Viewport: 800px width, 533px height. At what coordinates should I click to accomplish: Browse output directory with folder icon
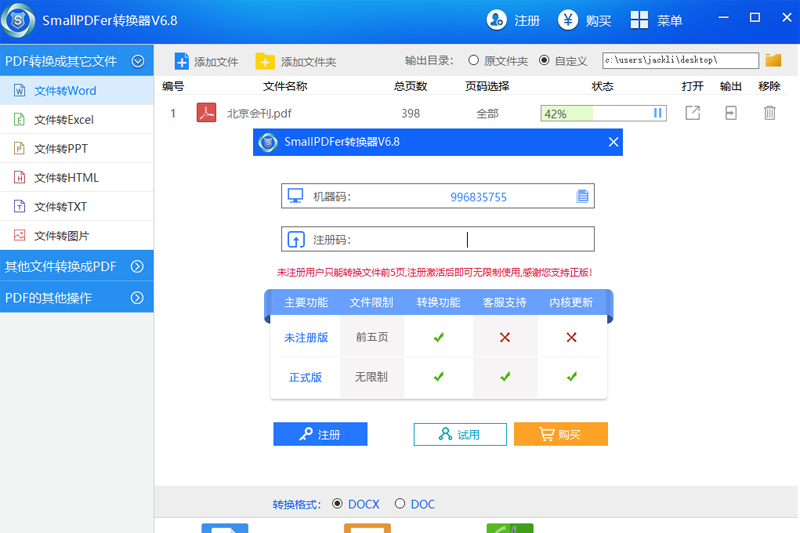pyautogui.click(x=773, y=60)
